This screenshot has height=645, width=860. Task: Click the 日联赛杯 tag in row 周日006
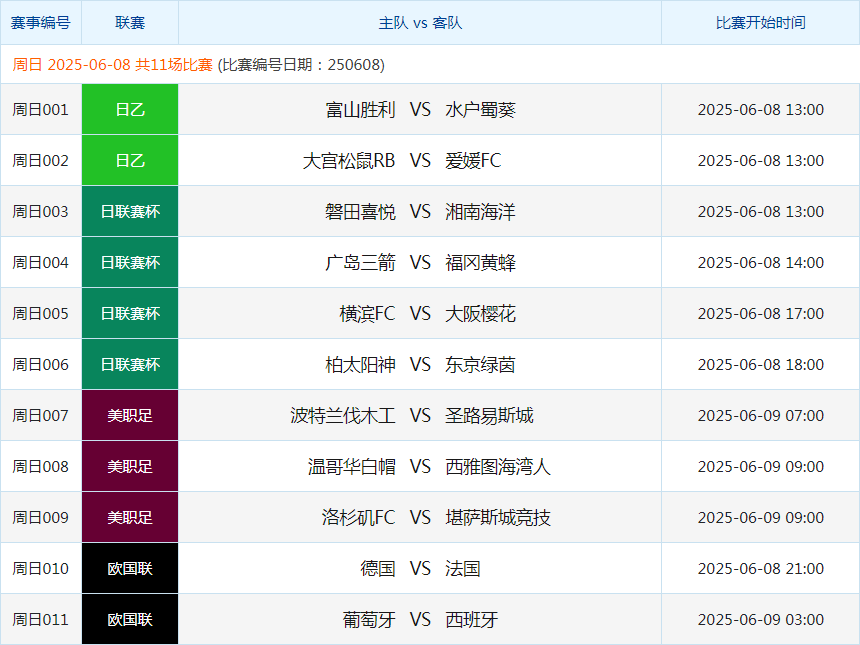130,364
